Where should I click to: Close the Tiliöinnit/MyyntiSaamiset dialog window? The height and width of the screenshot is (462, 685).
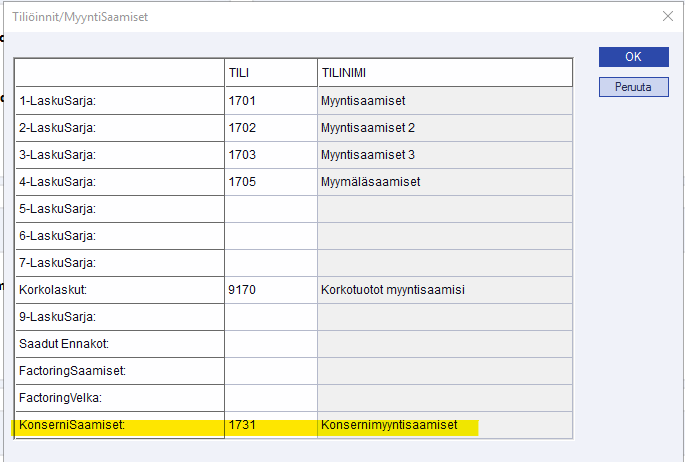(x=667, y=15)
